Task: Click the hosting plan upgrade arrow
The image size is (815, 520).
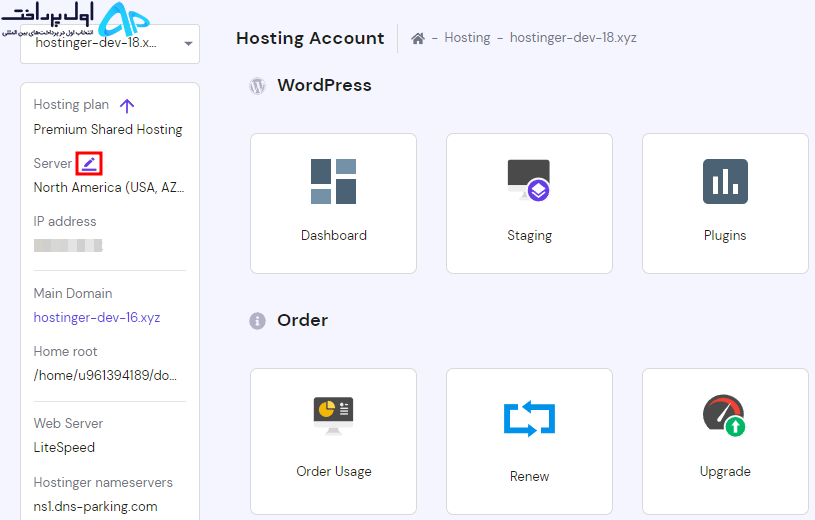Action: (127, 106)
